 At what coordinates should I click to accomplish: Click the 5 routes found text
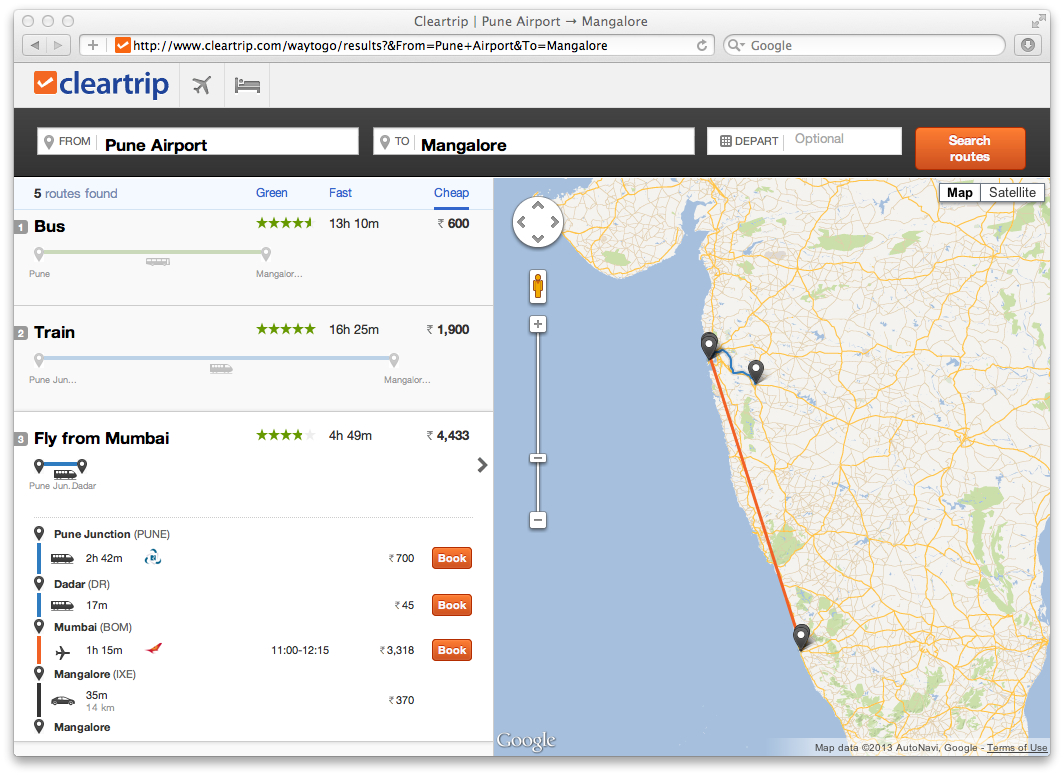pos(75,193)
